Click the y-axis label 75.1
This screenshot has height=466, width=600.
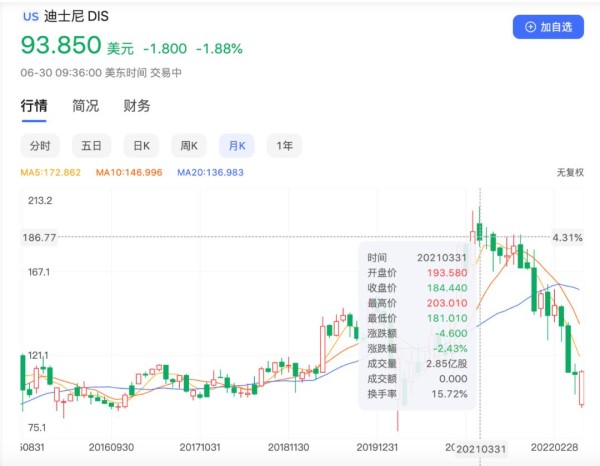[37, 427]
